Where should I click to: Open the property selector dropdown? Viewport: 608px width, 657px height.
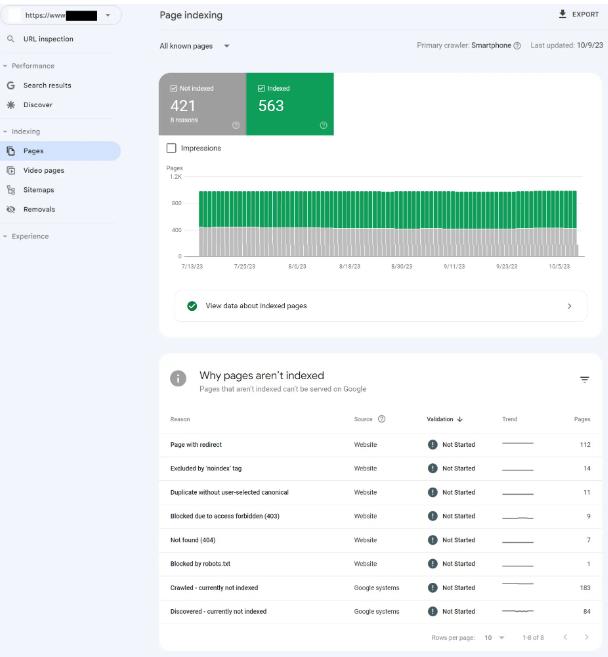tap(61, 16)
